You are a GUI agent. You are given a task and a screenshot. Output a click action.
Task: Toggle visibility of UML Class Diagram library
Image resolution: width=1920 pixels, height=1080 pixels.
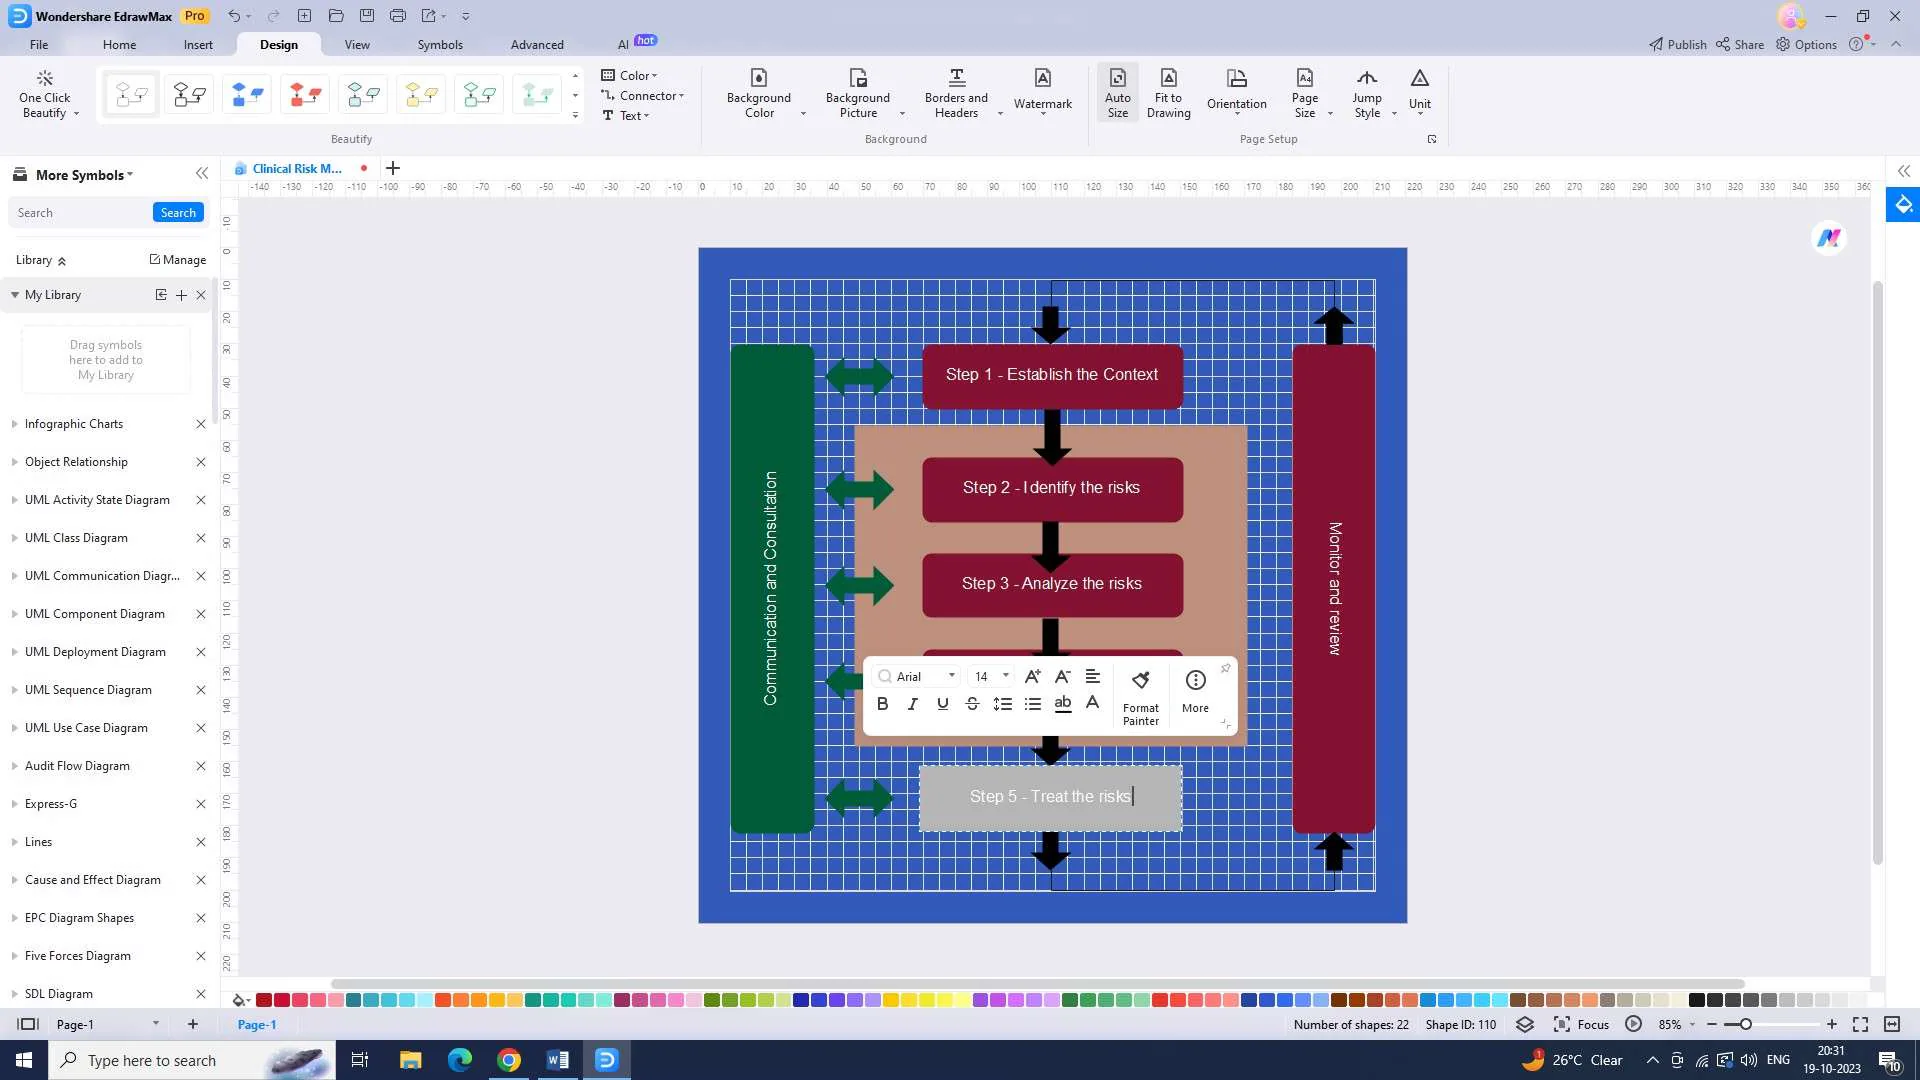coord(13,537)
